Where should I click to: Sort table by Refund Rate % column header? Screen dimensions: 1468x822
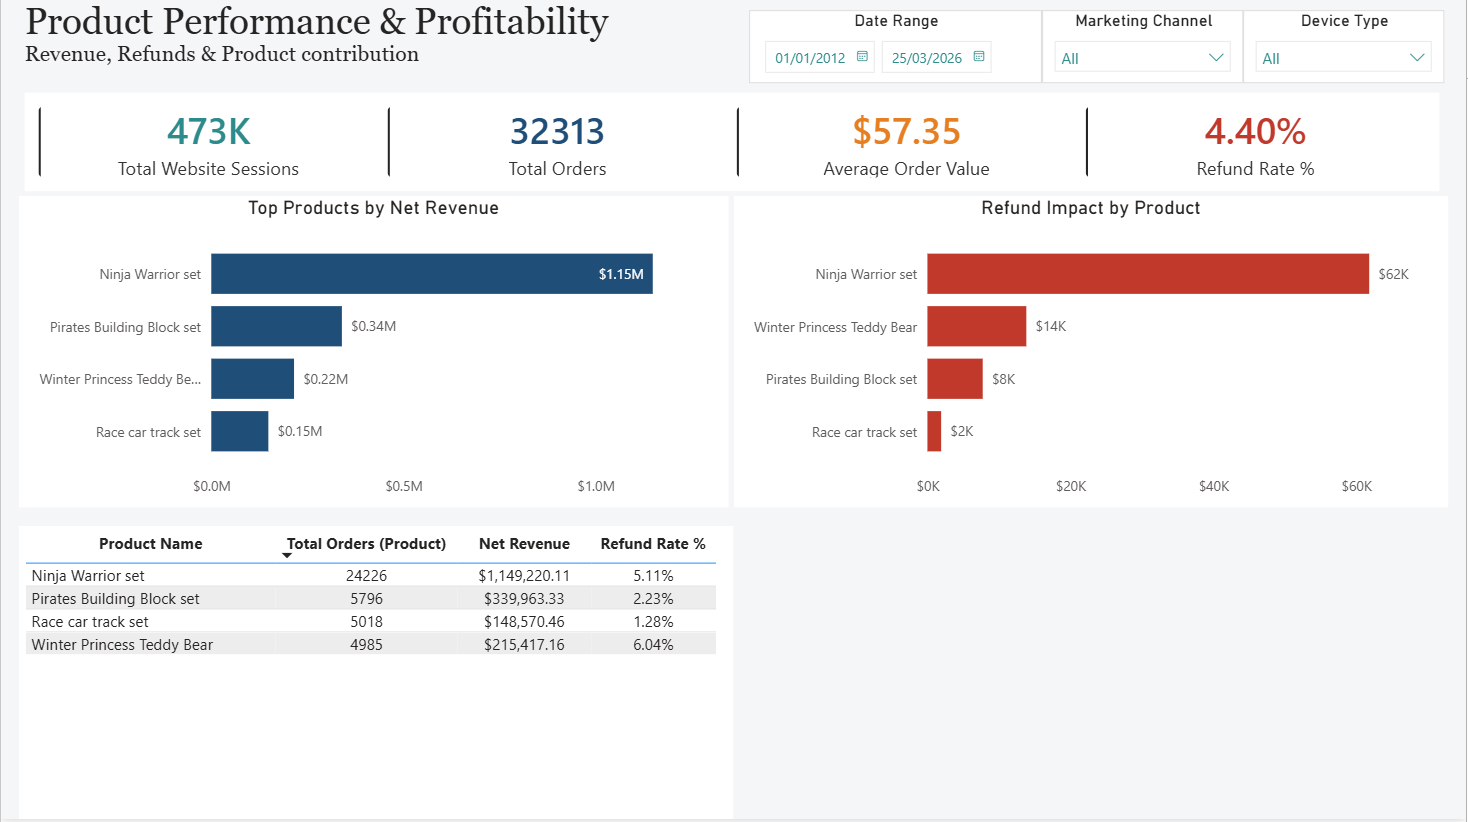coord(652,544)
